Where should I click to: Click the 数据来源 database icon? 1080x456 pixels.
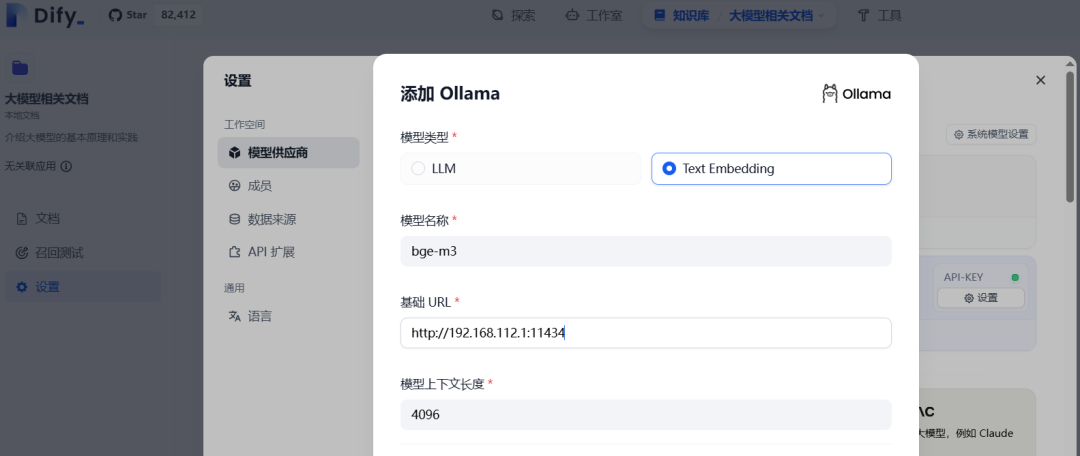235,219
